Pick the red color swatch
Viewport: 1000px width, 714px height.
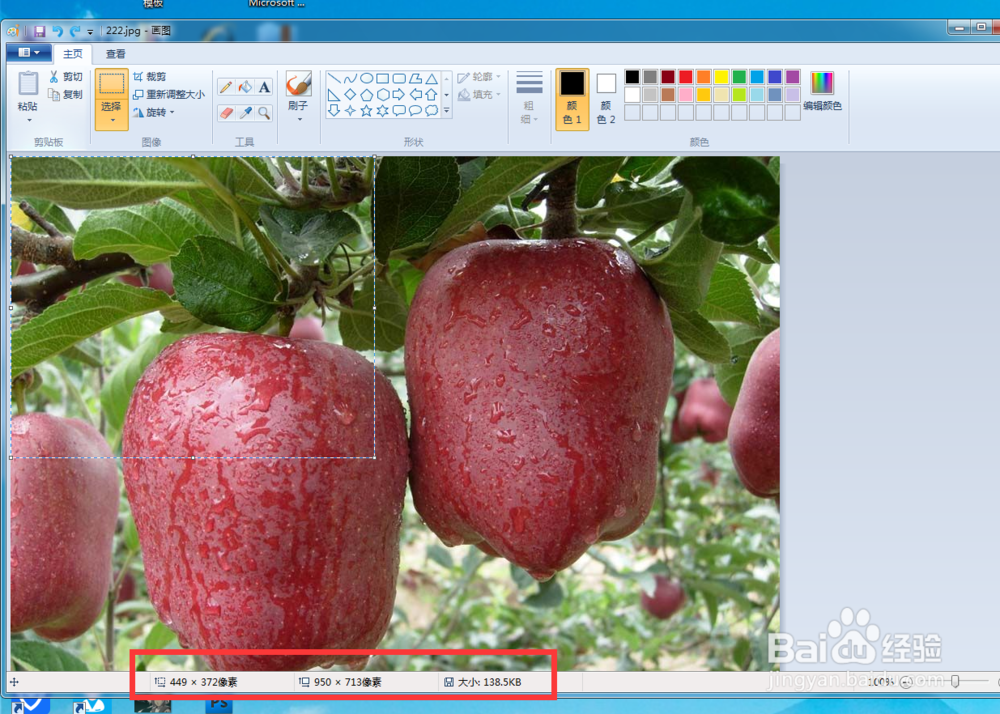(x=686, y=77)
